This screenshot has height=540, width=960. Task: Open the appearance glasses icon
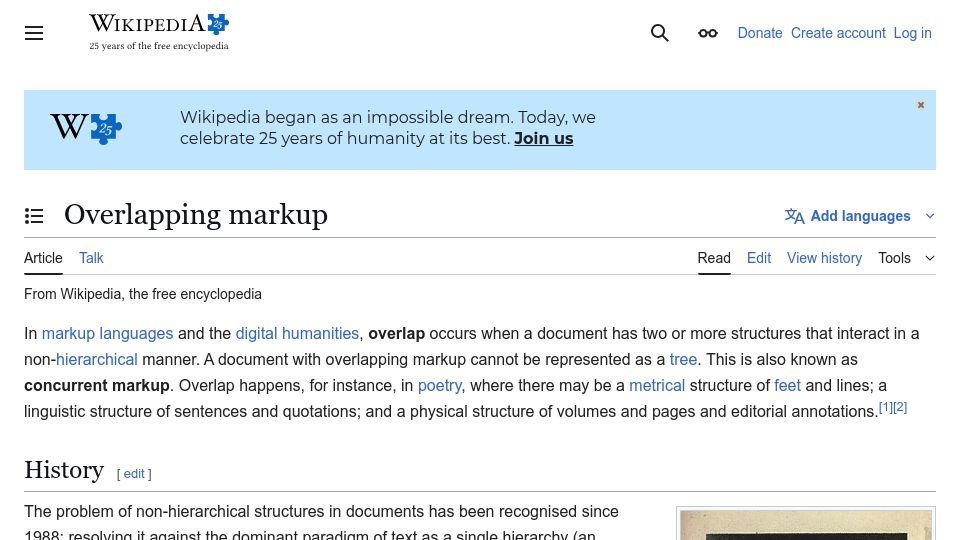tap(708, 33)
